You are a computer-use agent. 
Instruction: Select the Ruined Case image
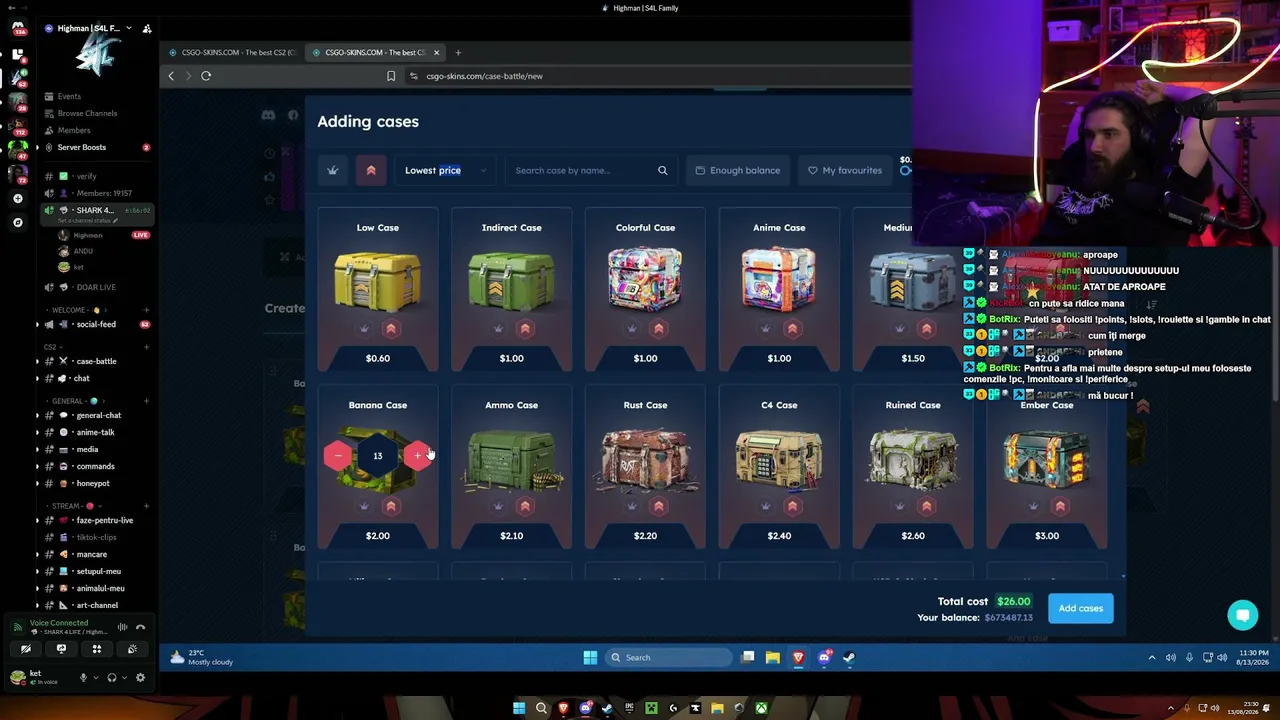click(x=913, y=459)
